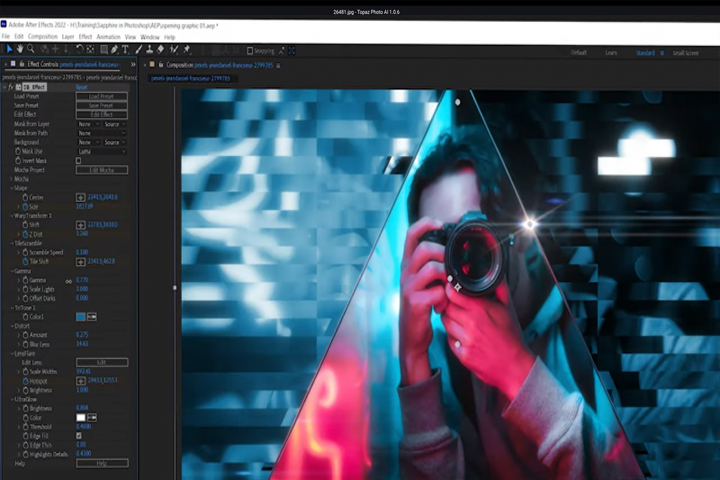Click the Edit Lens button
The image size is (720, 480).
click(101, 362)
